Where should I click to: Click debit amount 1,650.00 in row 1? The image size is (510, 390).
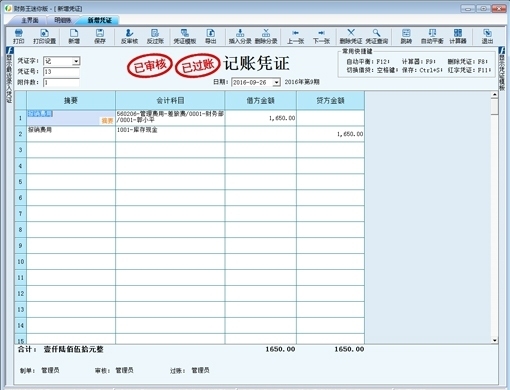[261, 118]
